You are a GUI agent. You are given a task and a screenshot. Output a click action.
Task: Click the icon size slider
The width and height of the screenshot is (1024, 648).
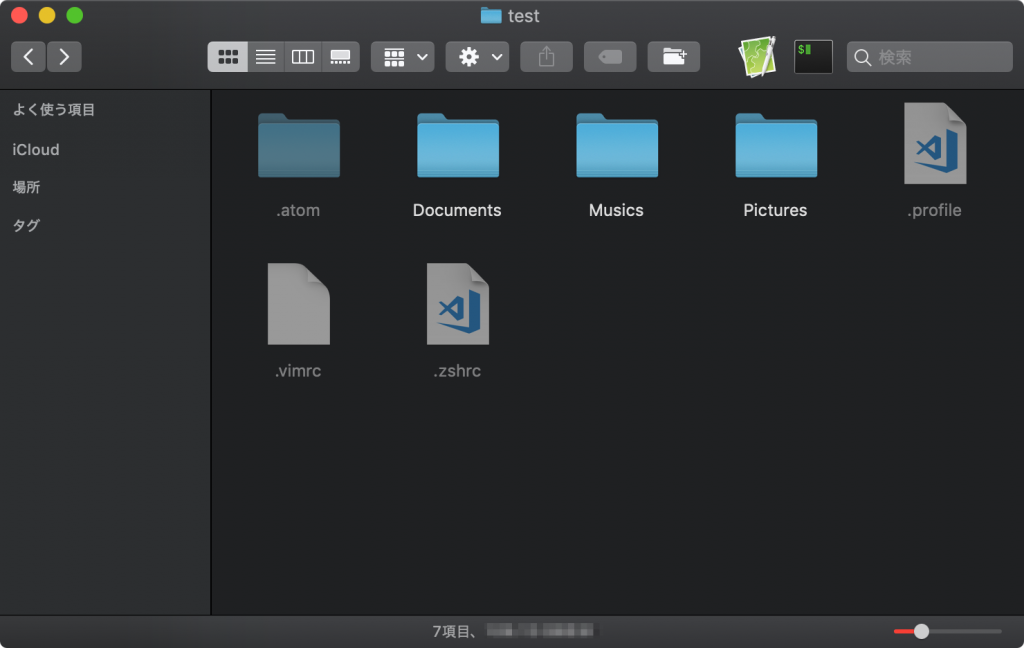click(946, 631)
